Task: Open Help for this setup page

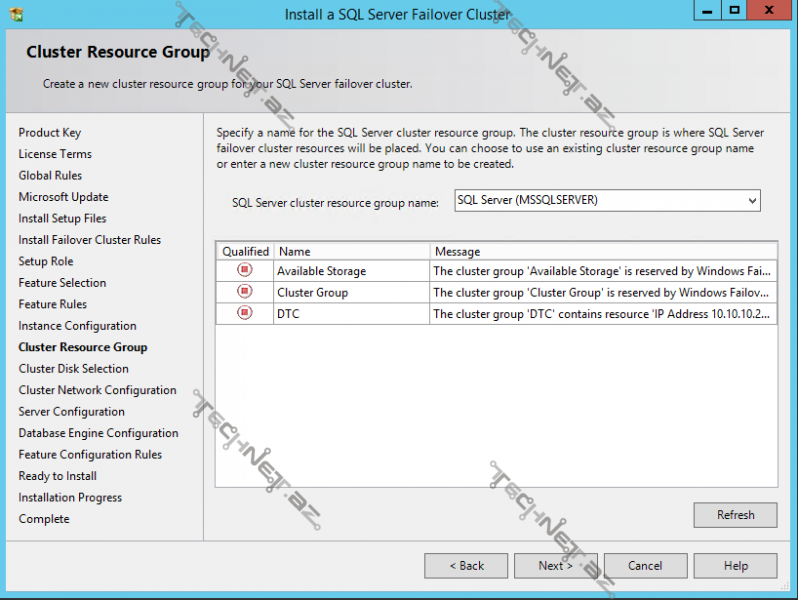Action: [735, 566]
